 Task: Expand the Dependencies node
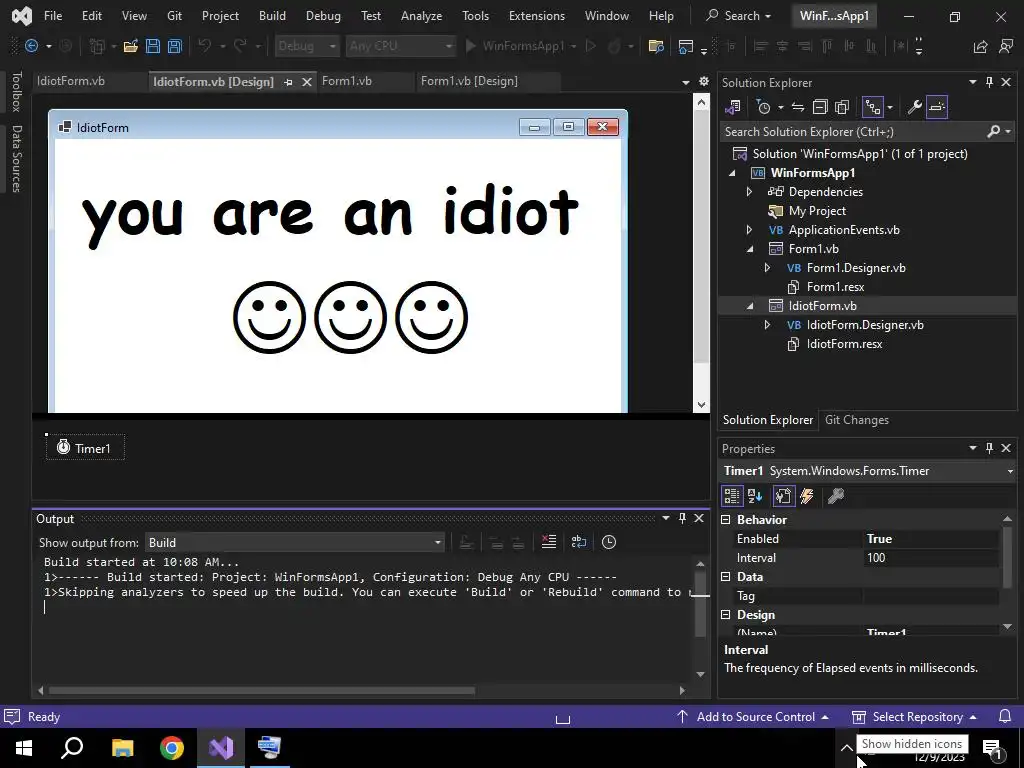749,192
